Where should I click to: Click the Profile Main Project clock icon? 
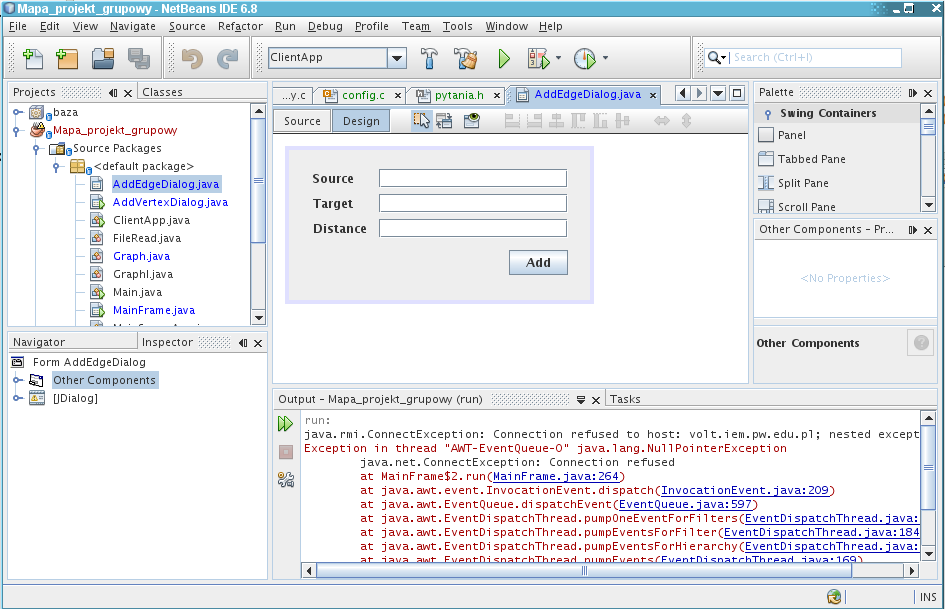click(585, 58)
